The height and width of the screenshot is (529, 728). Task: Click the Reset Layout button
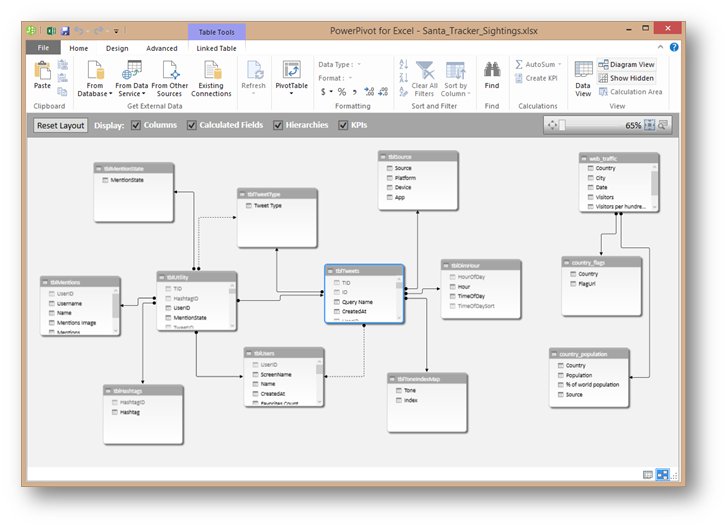click(60, 125)
